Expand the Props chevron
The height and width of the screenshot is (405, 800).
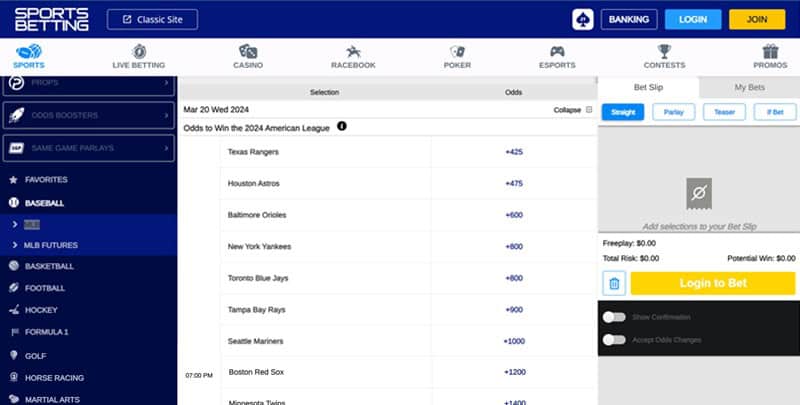166,83
